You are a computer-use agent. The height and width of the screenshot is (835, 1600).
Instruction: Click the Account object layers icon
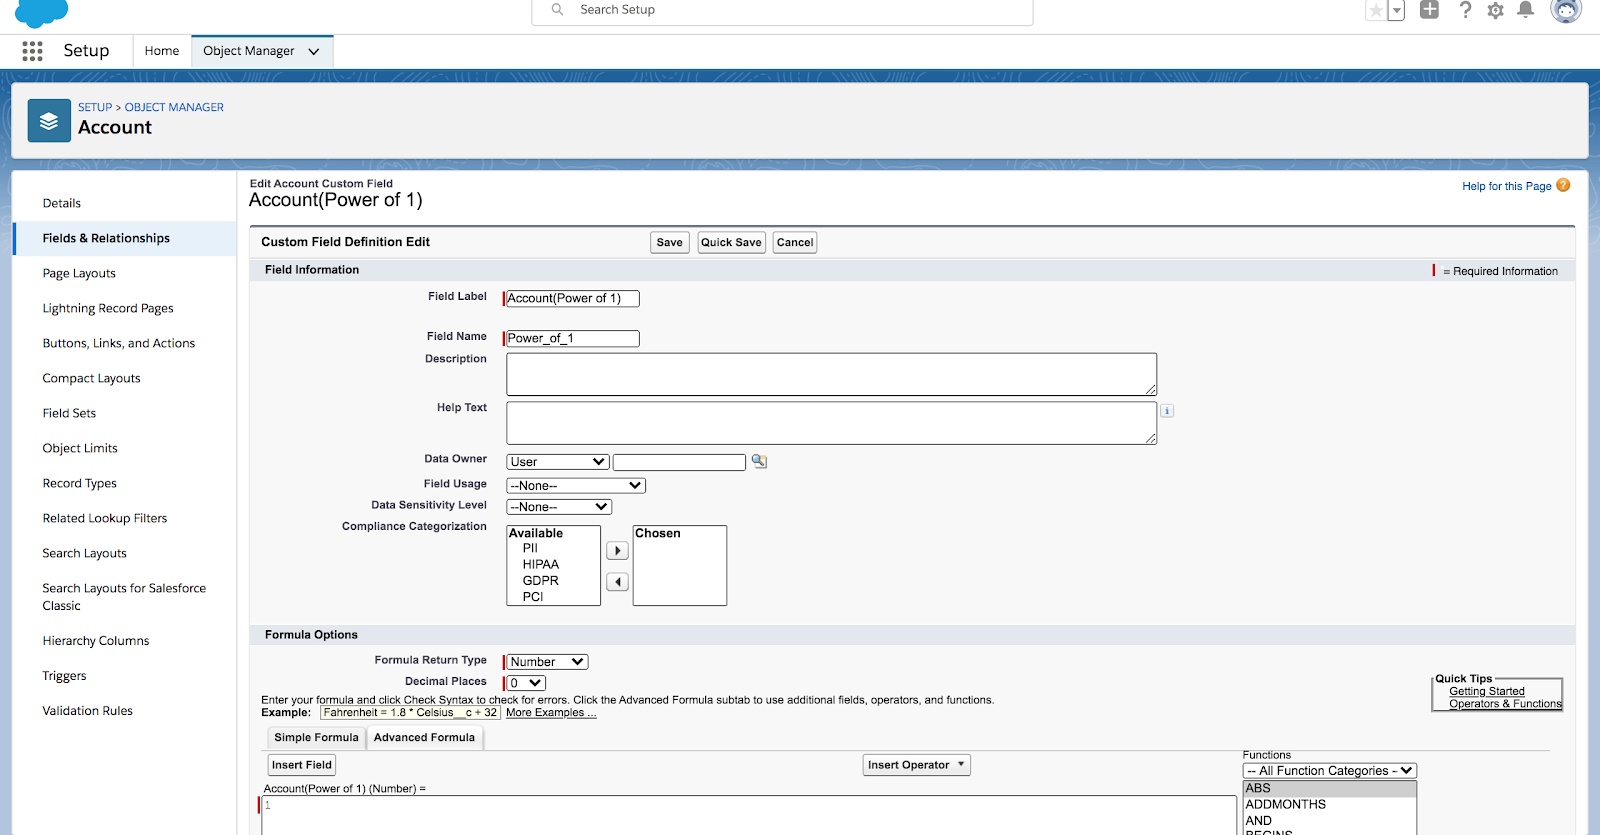coord(49,121)
